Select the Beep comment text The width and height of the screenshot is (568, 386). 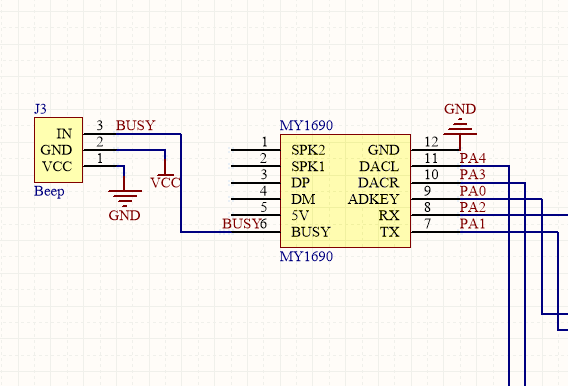pyautogui.click(x=49, y=191)
